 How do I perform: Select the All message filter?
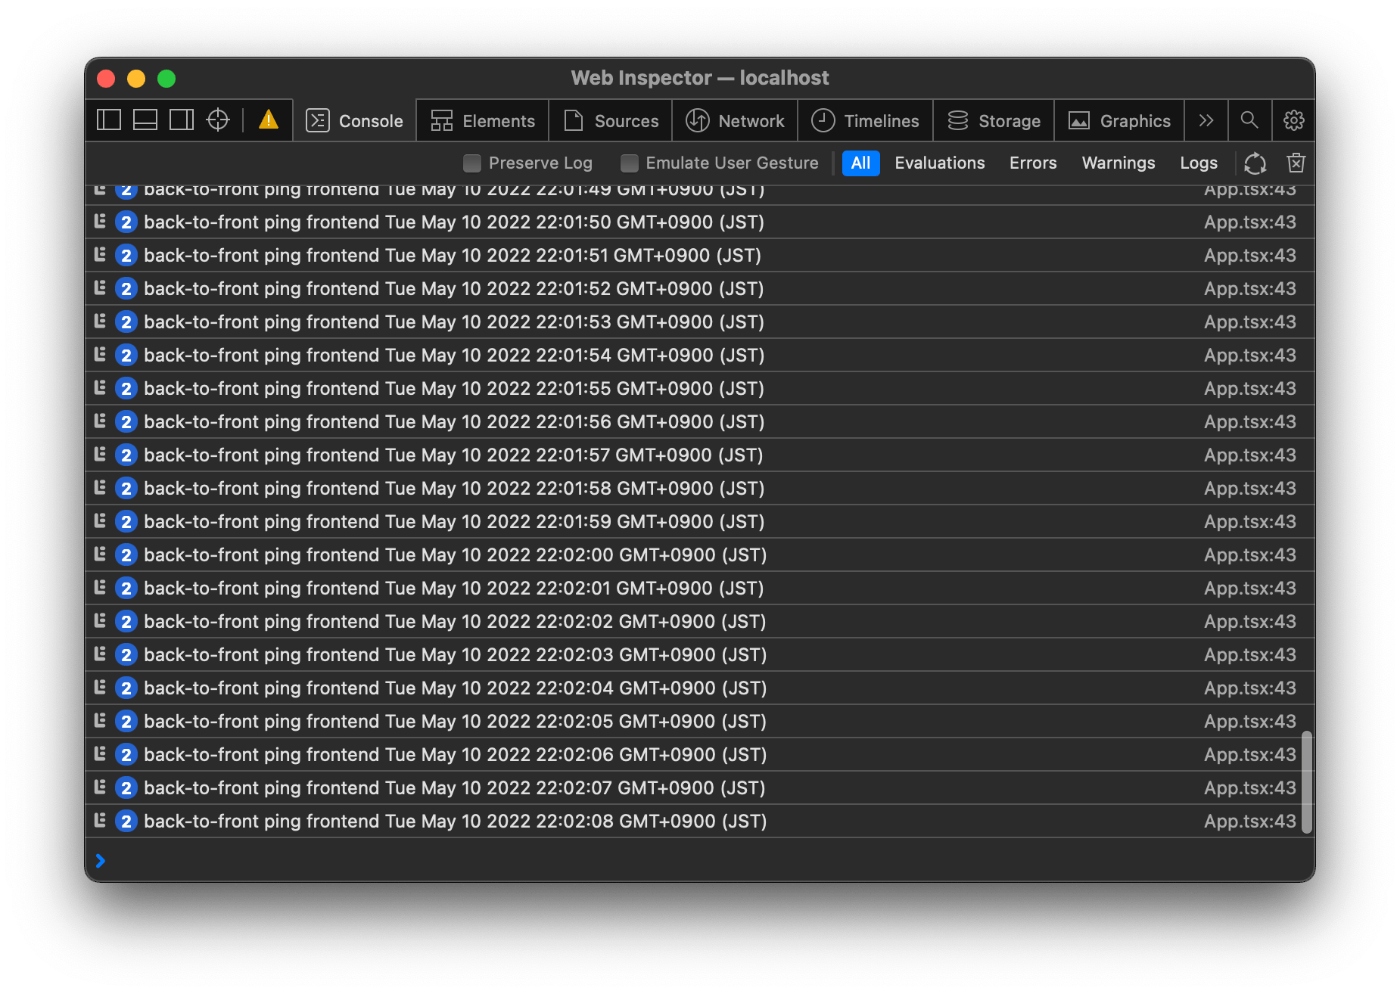point(860,162)
